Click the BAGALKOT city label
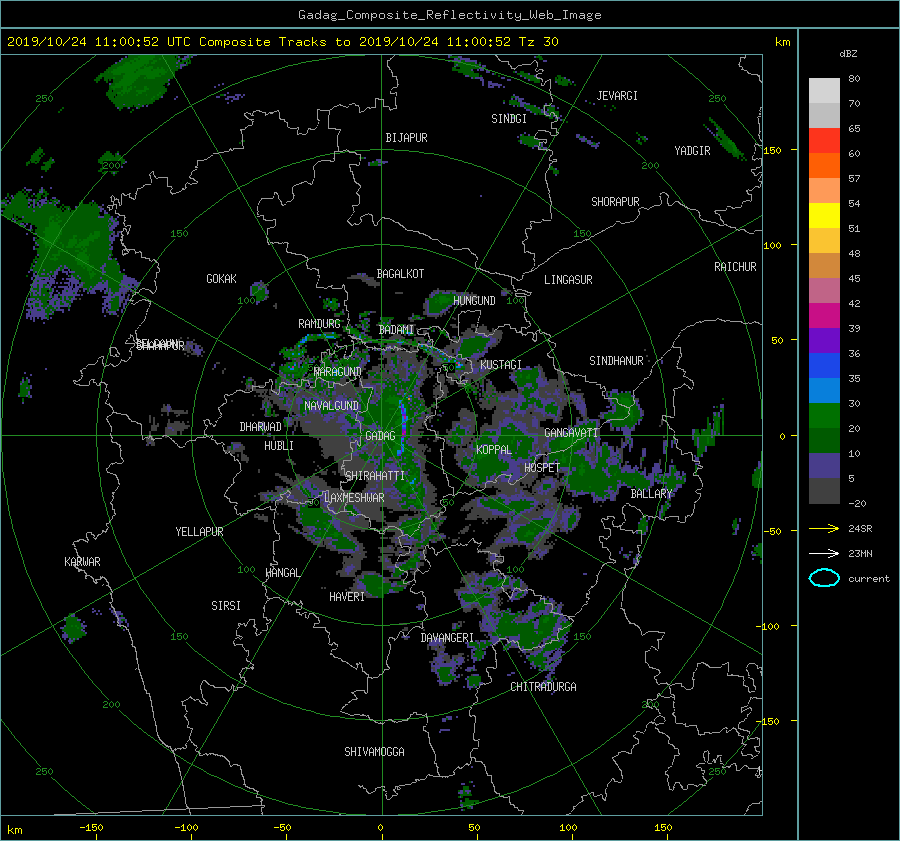 pos(400,274)
